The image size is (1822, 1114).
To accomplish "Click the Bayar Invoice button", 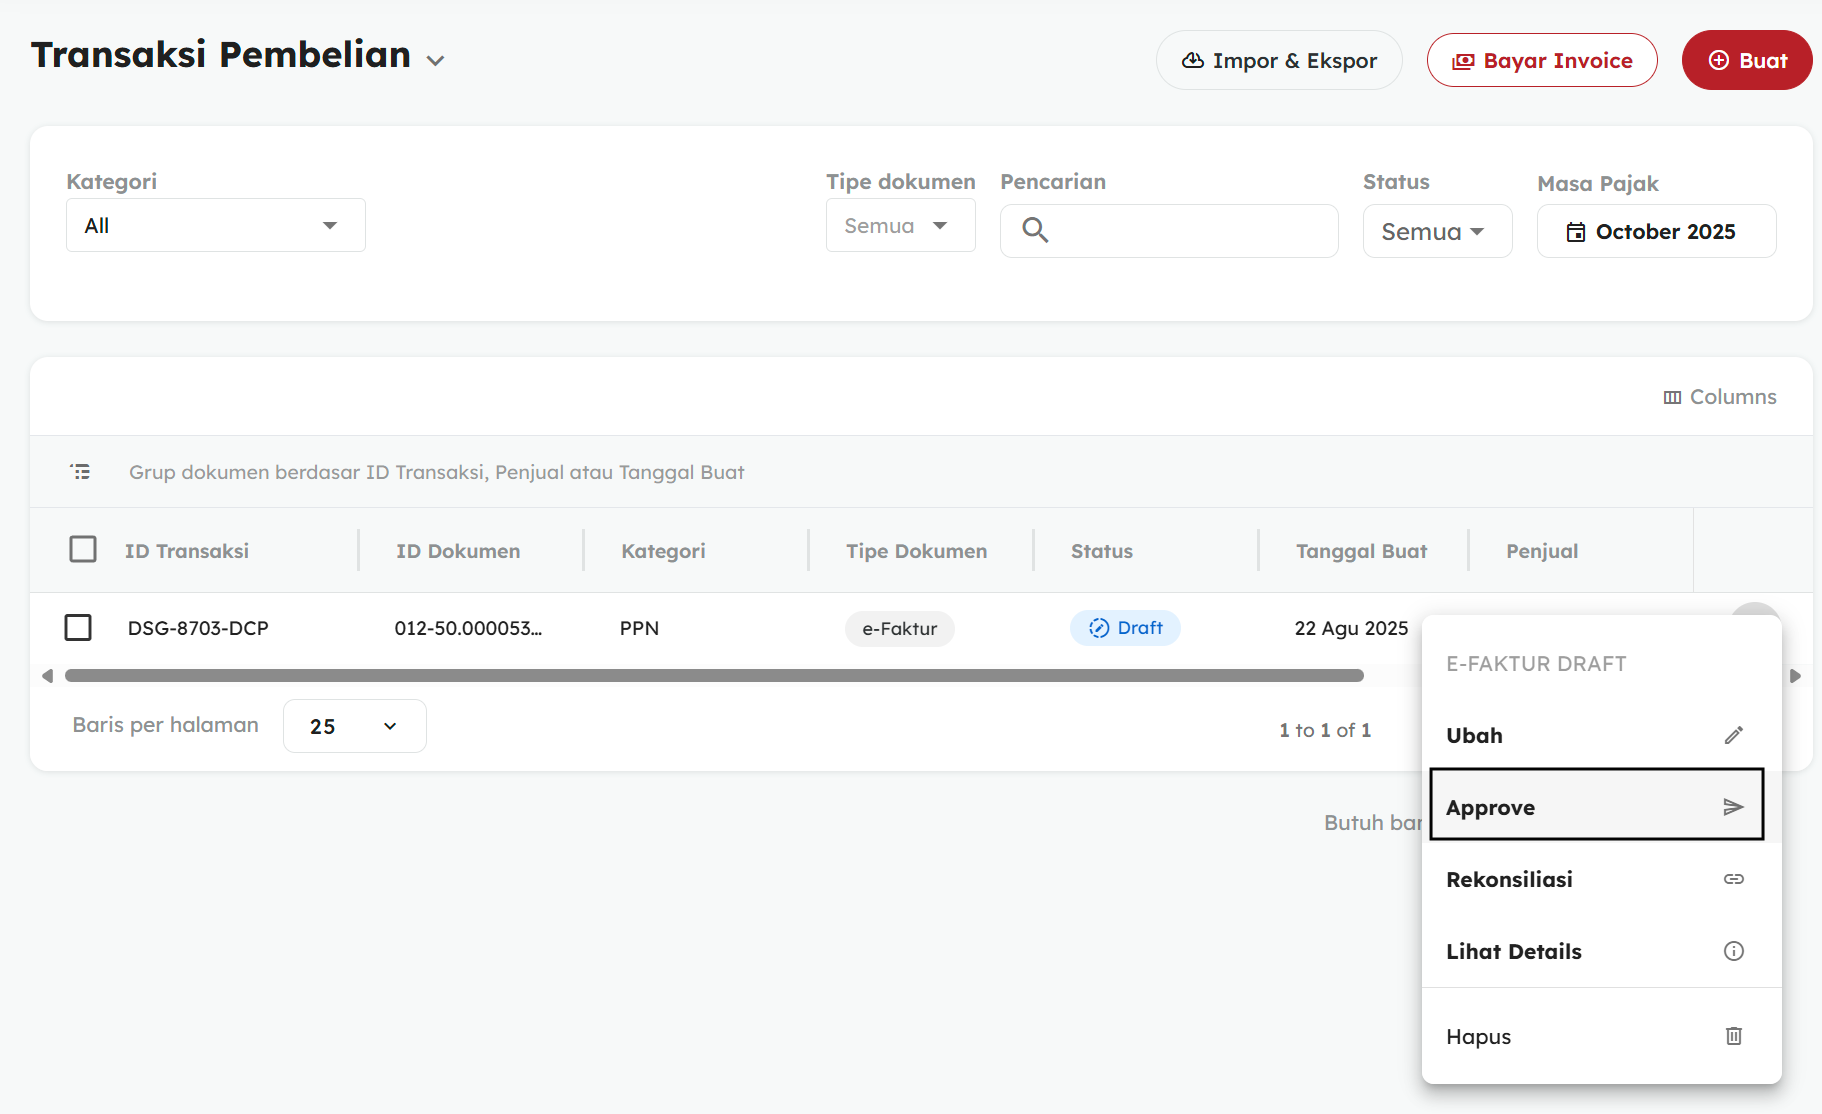I will click(x=1542, y=60).
